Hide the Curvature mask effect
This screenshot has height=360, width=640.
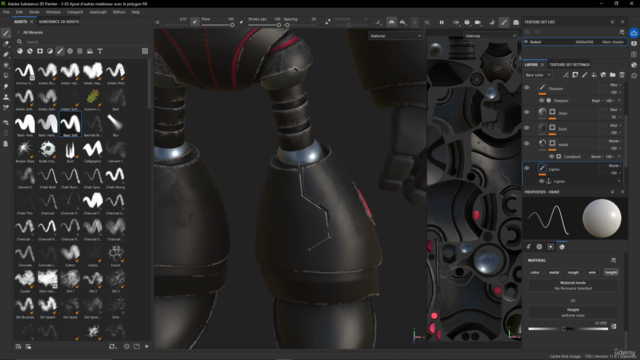pos(551,156)
